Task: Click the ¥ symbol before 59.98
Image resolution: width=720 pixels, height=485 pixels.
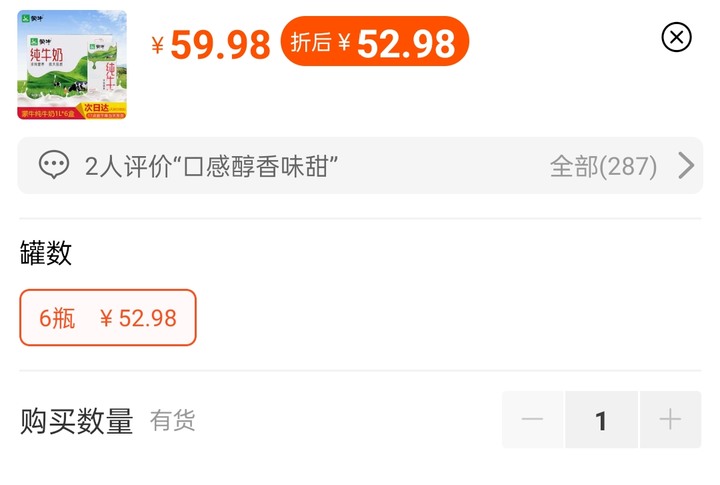Action: (x=158, y=45)
